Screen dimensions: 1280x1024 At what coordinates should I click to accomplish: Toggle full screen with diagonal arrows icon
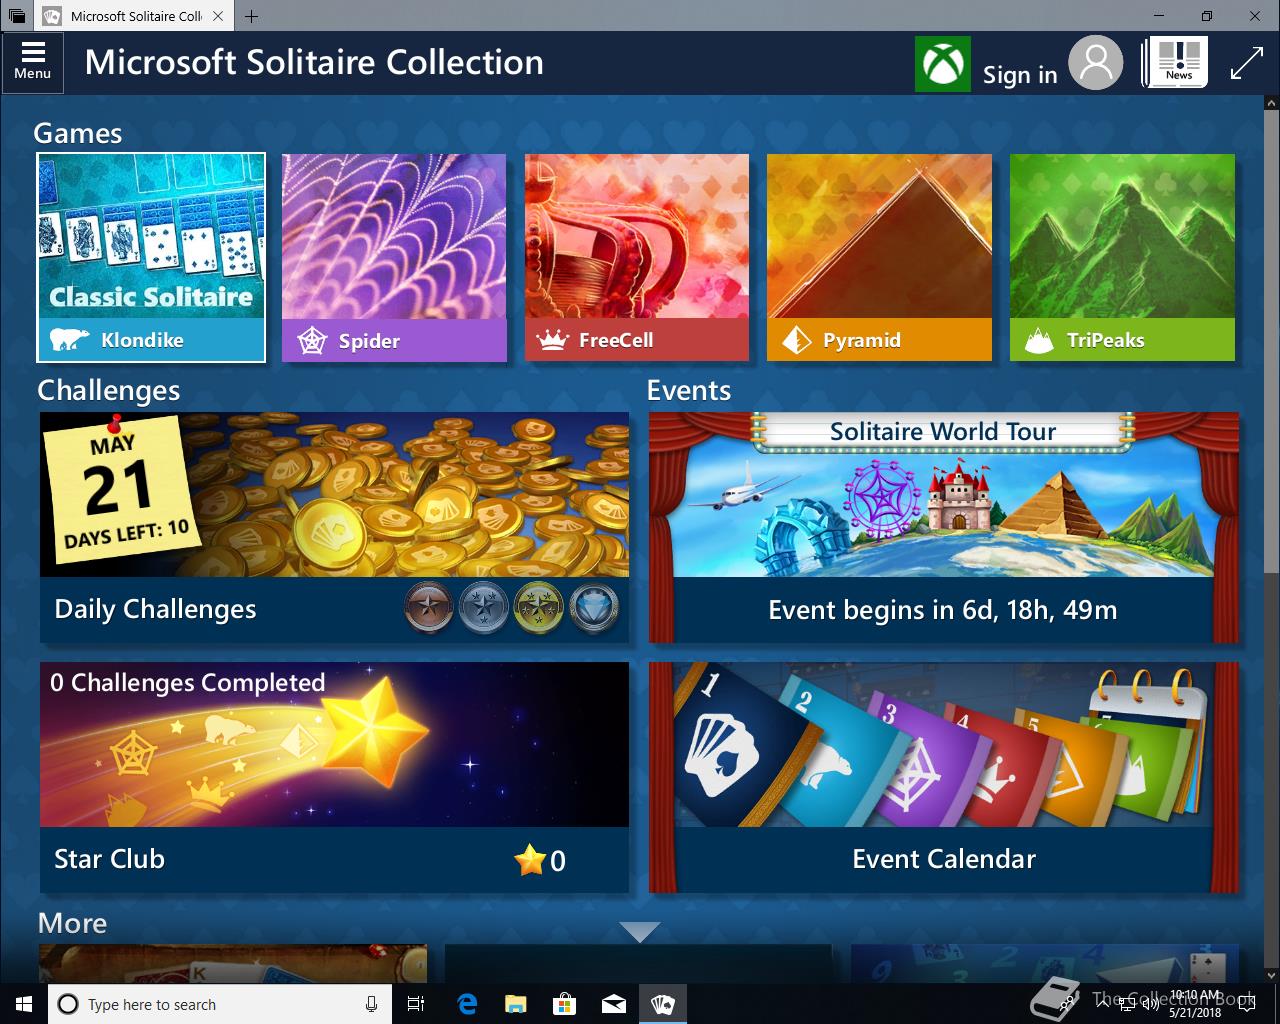(x=1246, y=63)
